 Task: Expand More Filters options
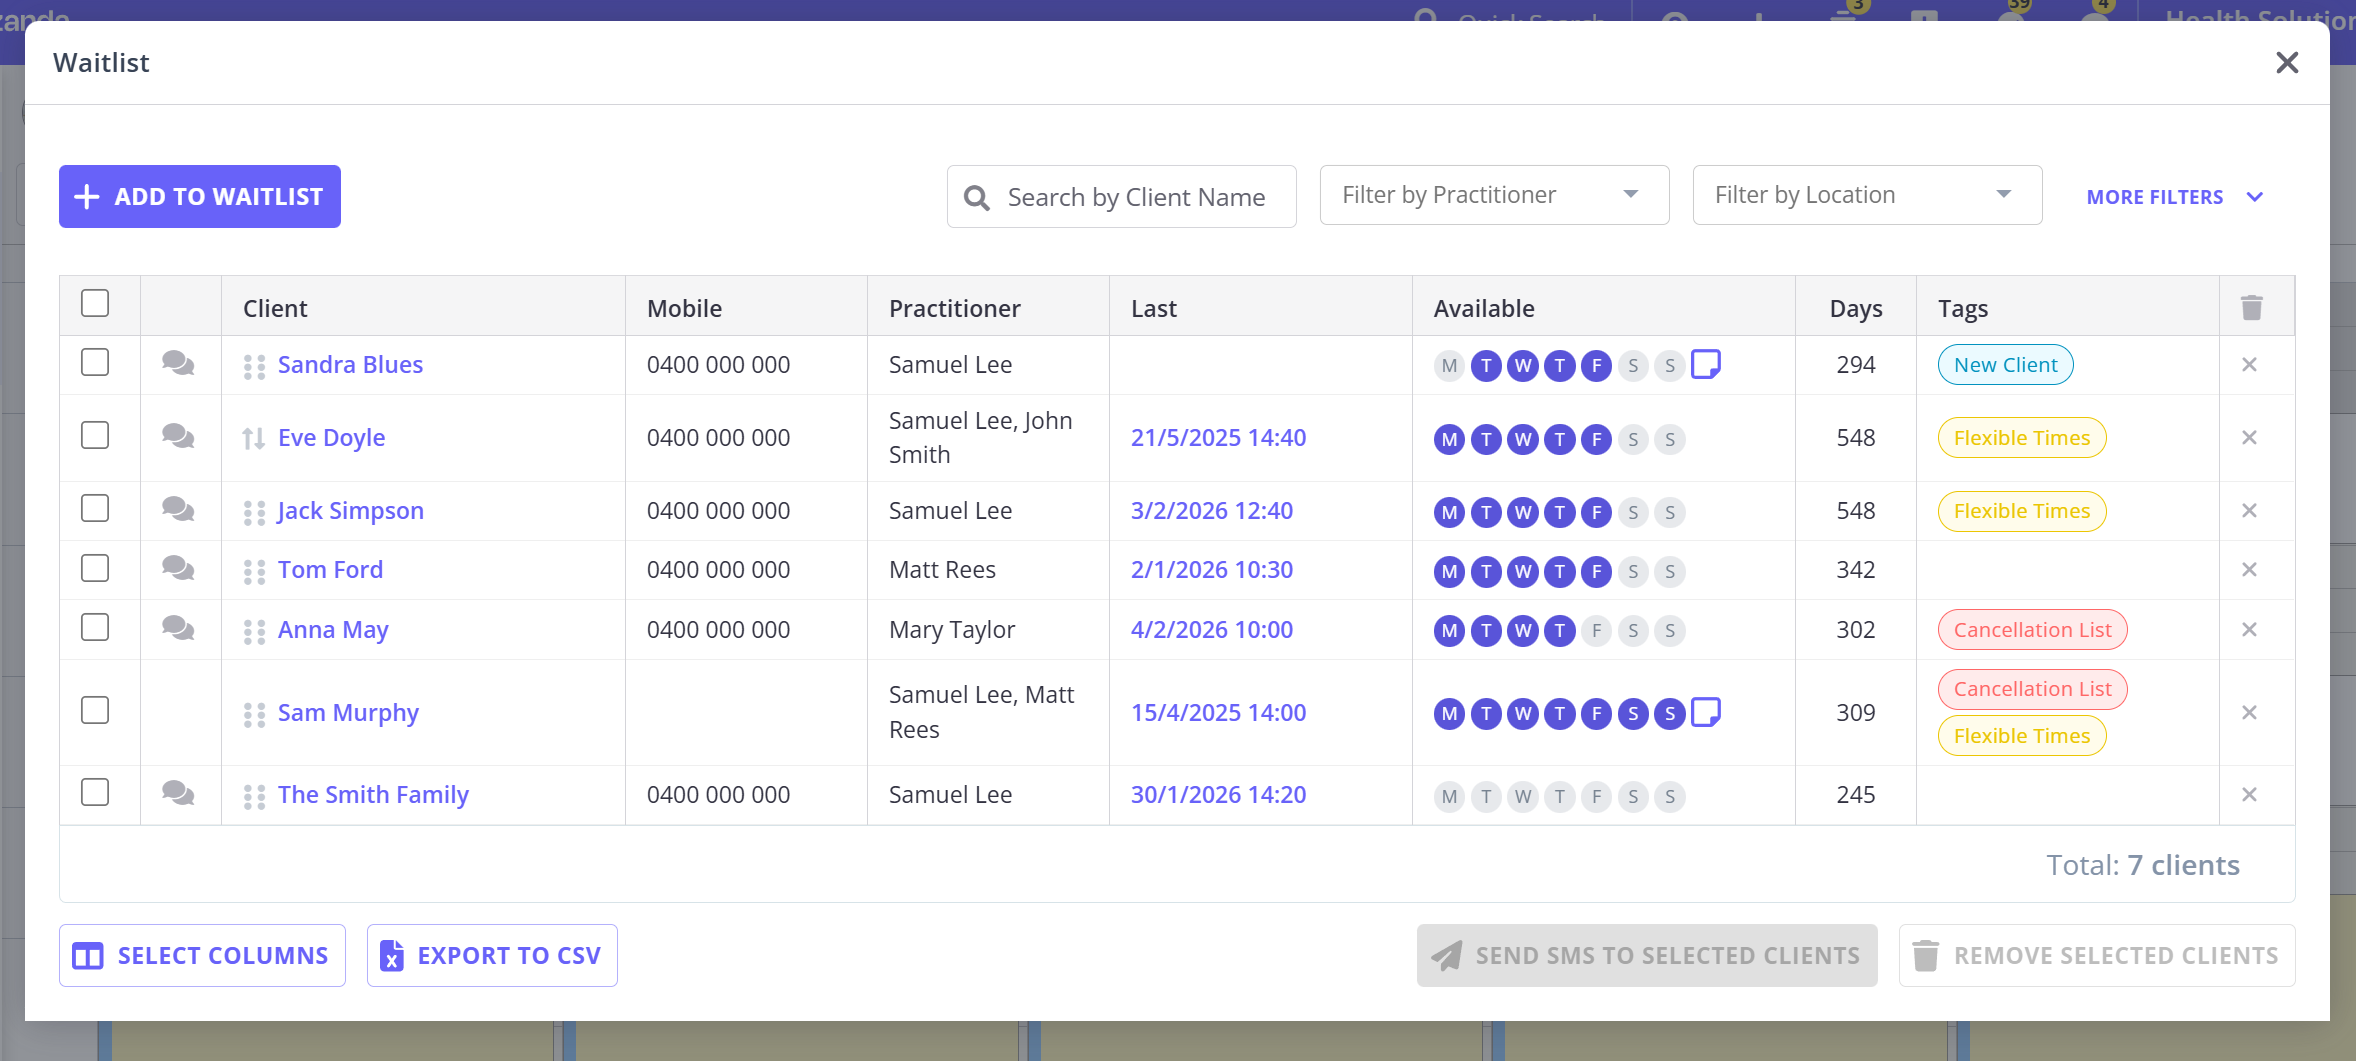[2174, 197]
